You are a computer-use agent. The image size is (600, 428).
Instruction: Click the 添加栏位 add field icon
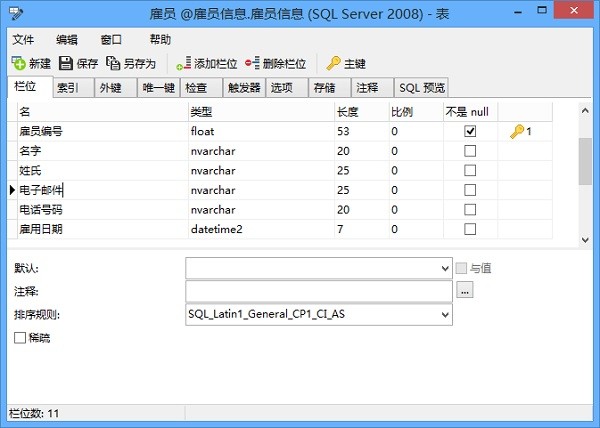[184, 63]
